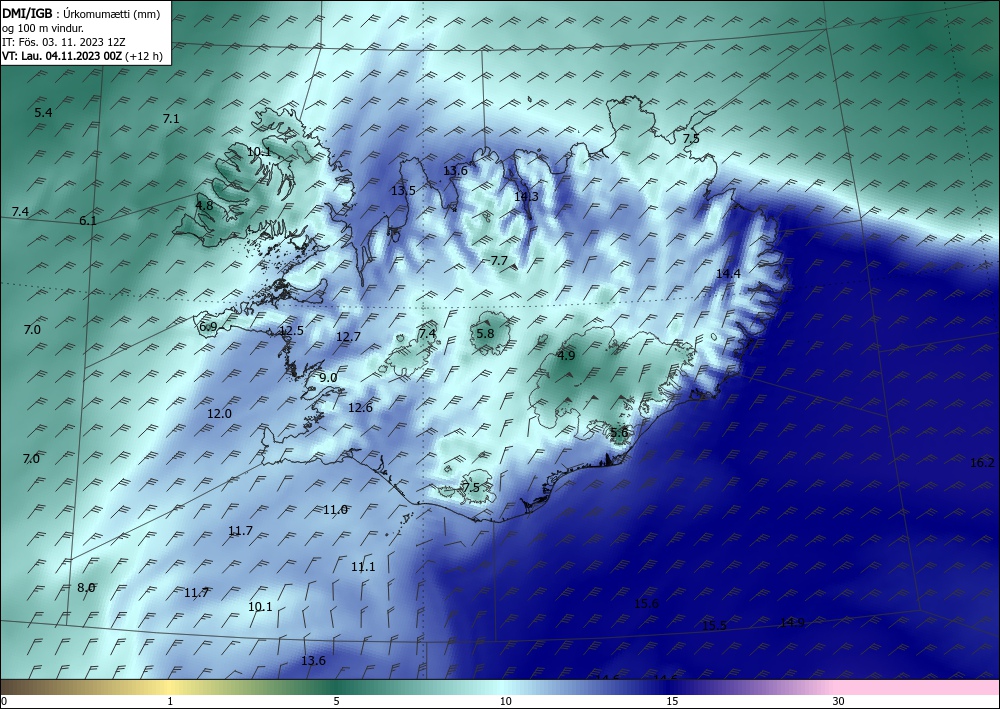Click the 10 label on the color scale

[505, 702]
